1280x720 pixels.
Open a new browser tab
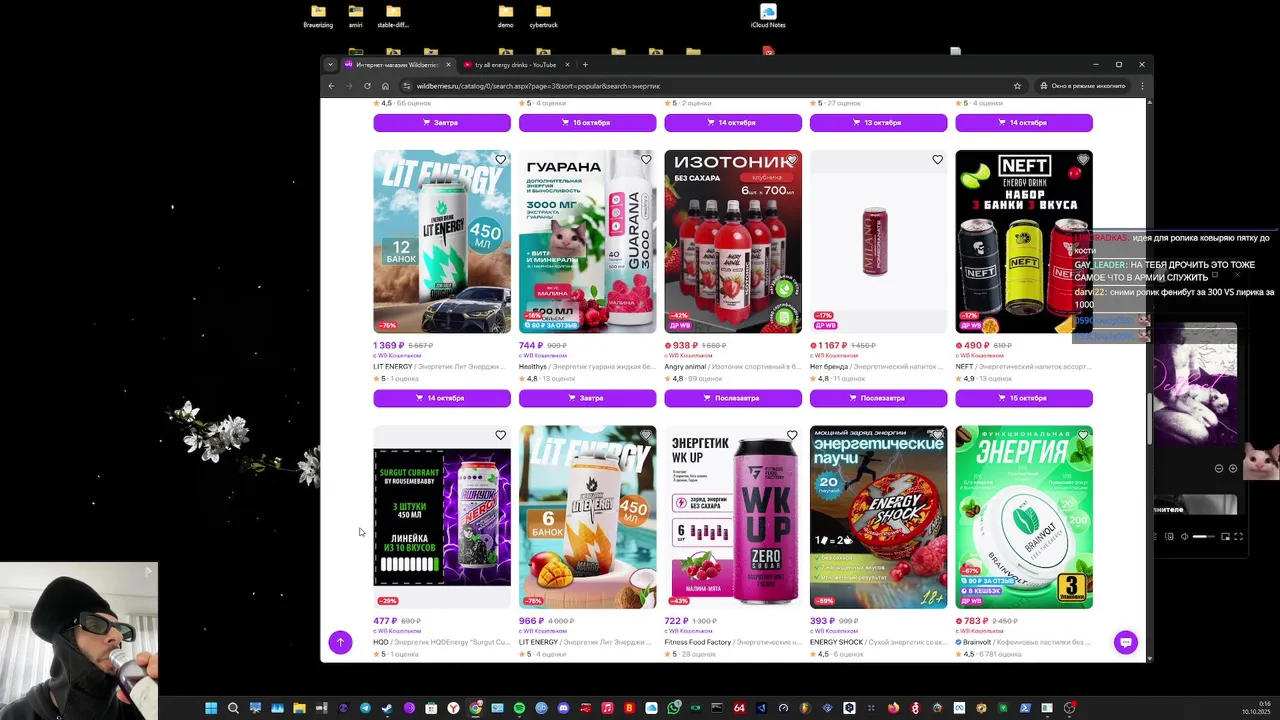click(x=585, y=64)
